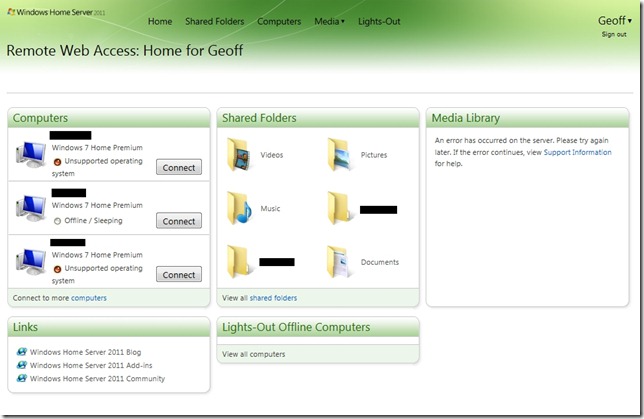Open the Support Information link
Image resolution: width=644 pixels, height=419 pixels.
[577, 153]
